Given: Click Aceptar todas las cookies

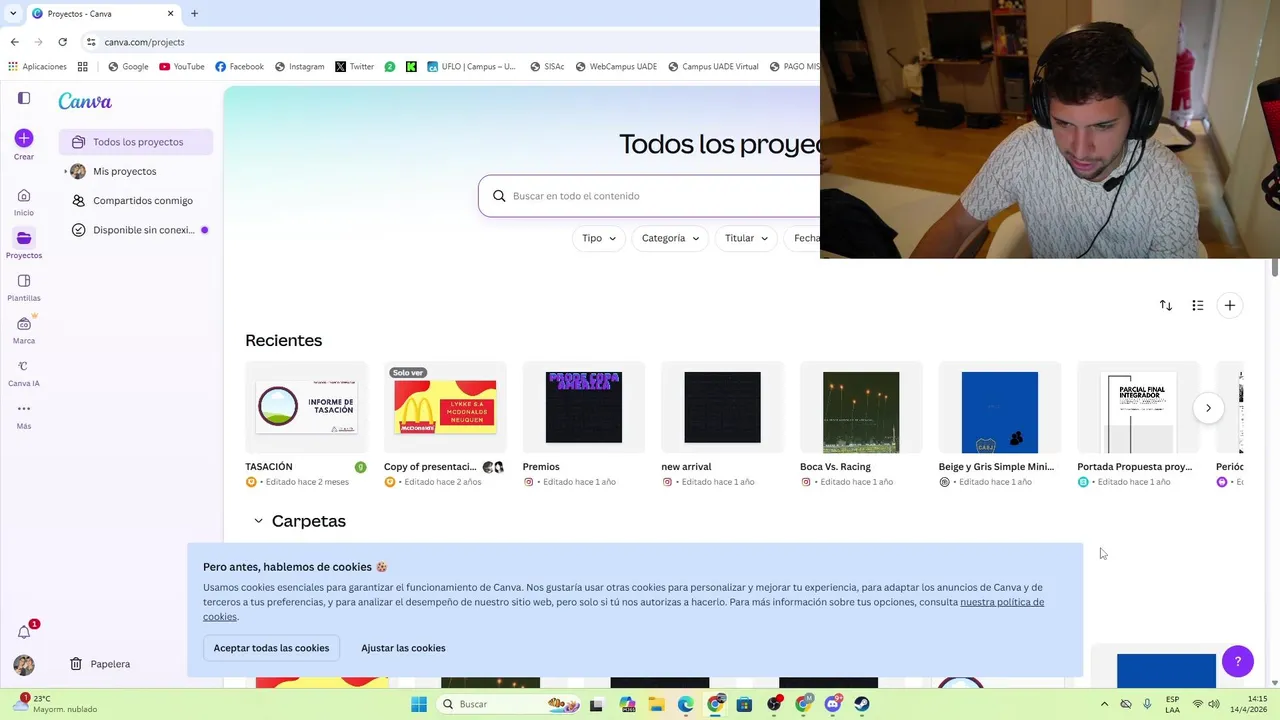Looking at the screenshot, I should (271, 648).
